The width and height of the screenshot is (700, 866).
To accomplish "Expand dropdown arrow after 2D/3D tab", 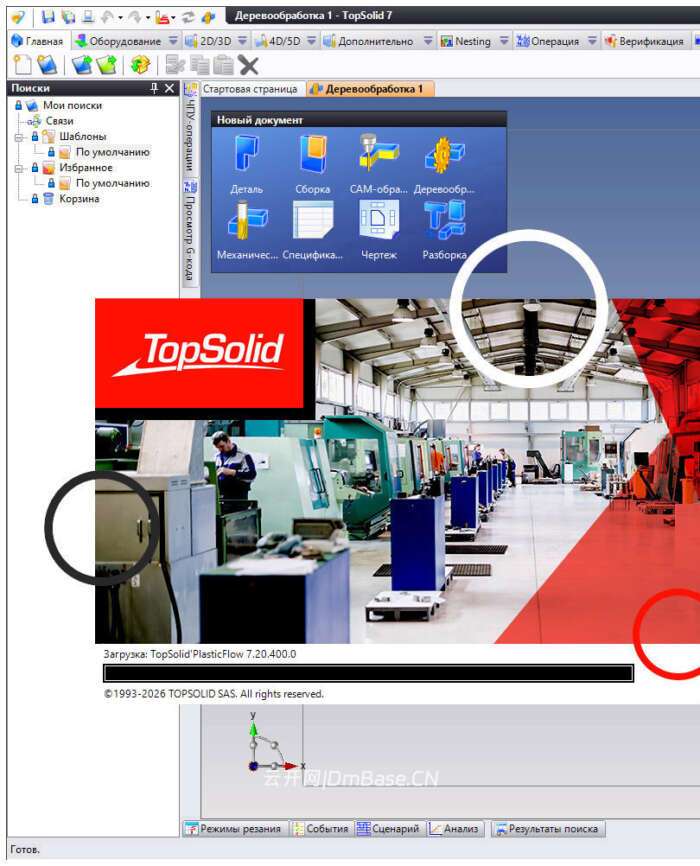I will (242, 41).
